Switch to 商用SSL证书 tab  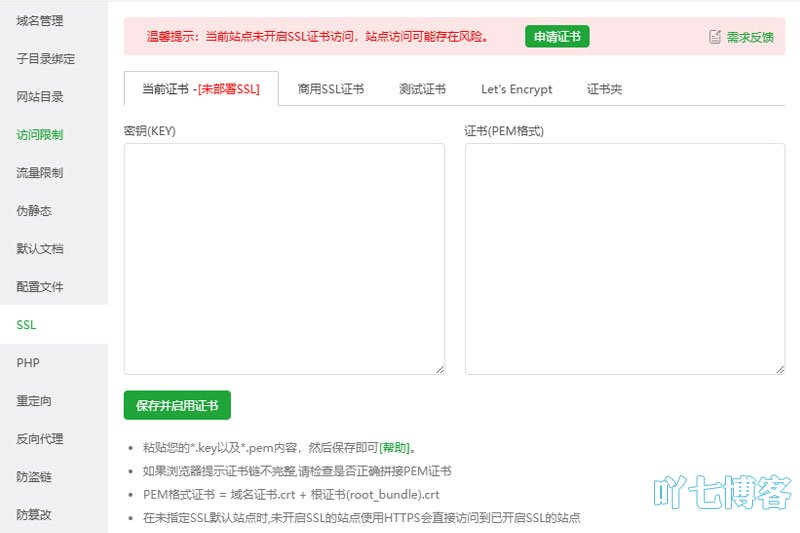[331, 89]
